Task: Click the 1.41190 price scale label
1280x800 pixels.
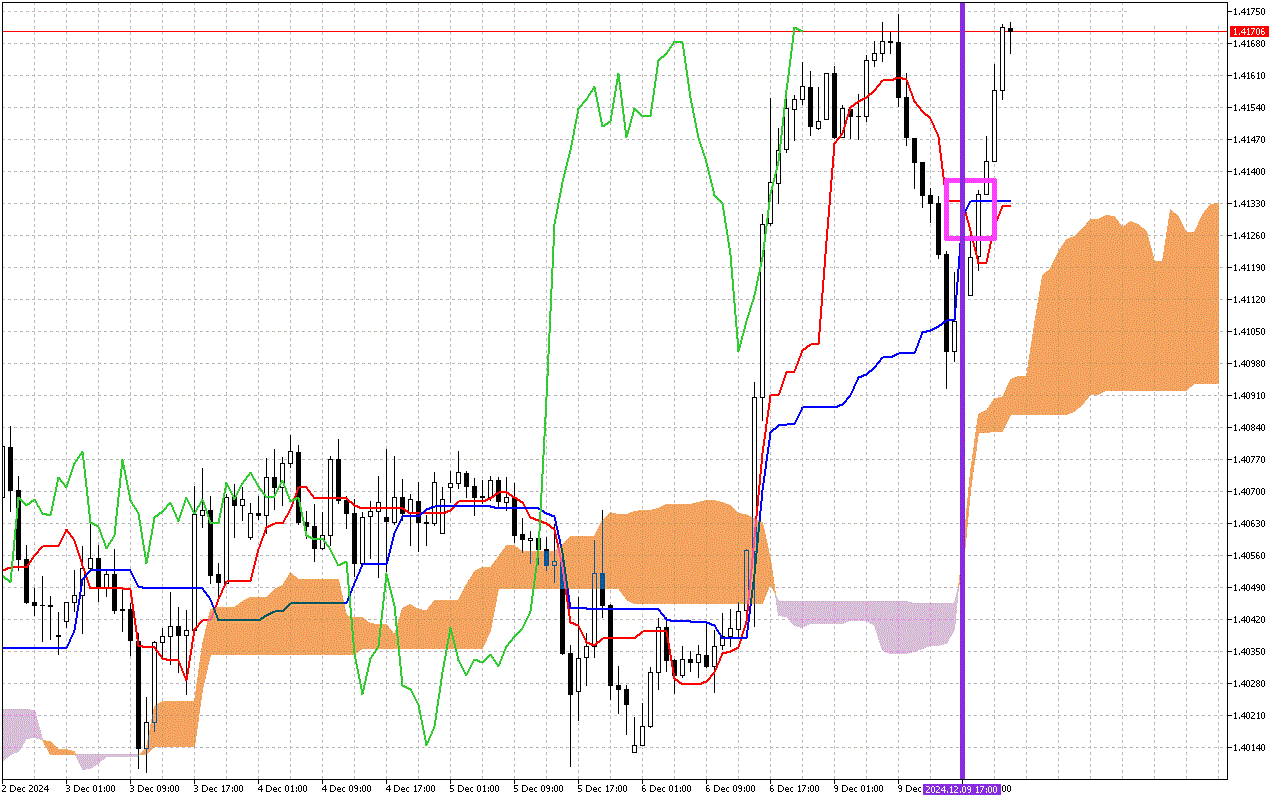Action: (1248, 268)
